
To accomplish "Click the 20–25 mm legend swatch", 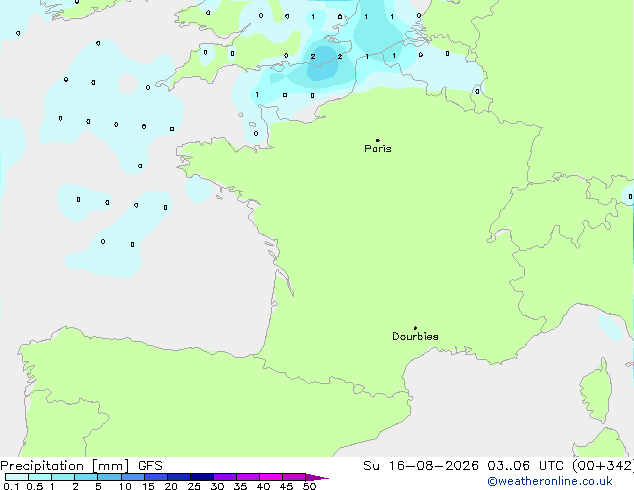I will click(178, 477).
